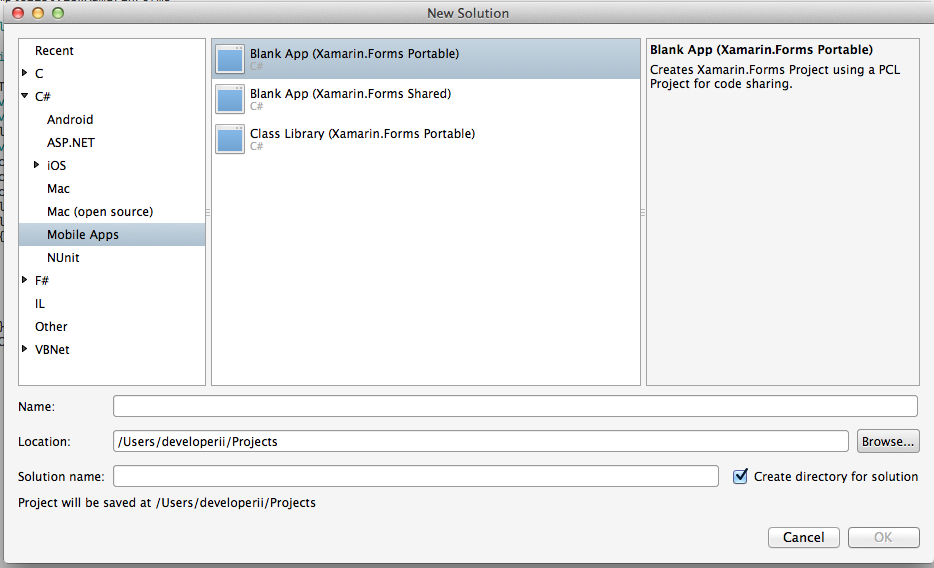Expand the C category triangle
This screenshot has width=934, height=568.
(x=24, y=73)
